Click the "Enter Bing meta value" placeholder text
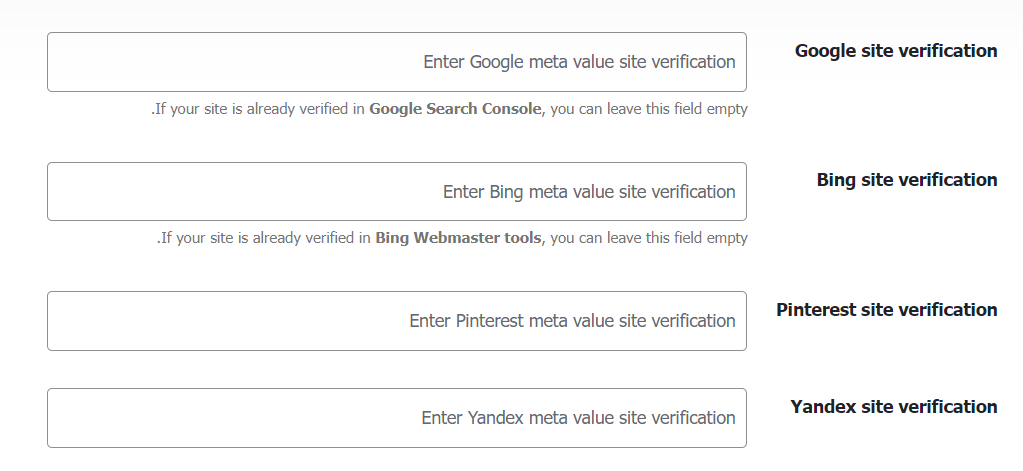The width and height of the screenshot is (1023, 471). pos(589,192)
